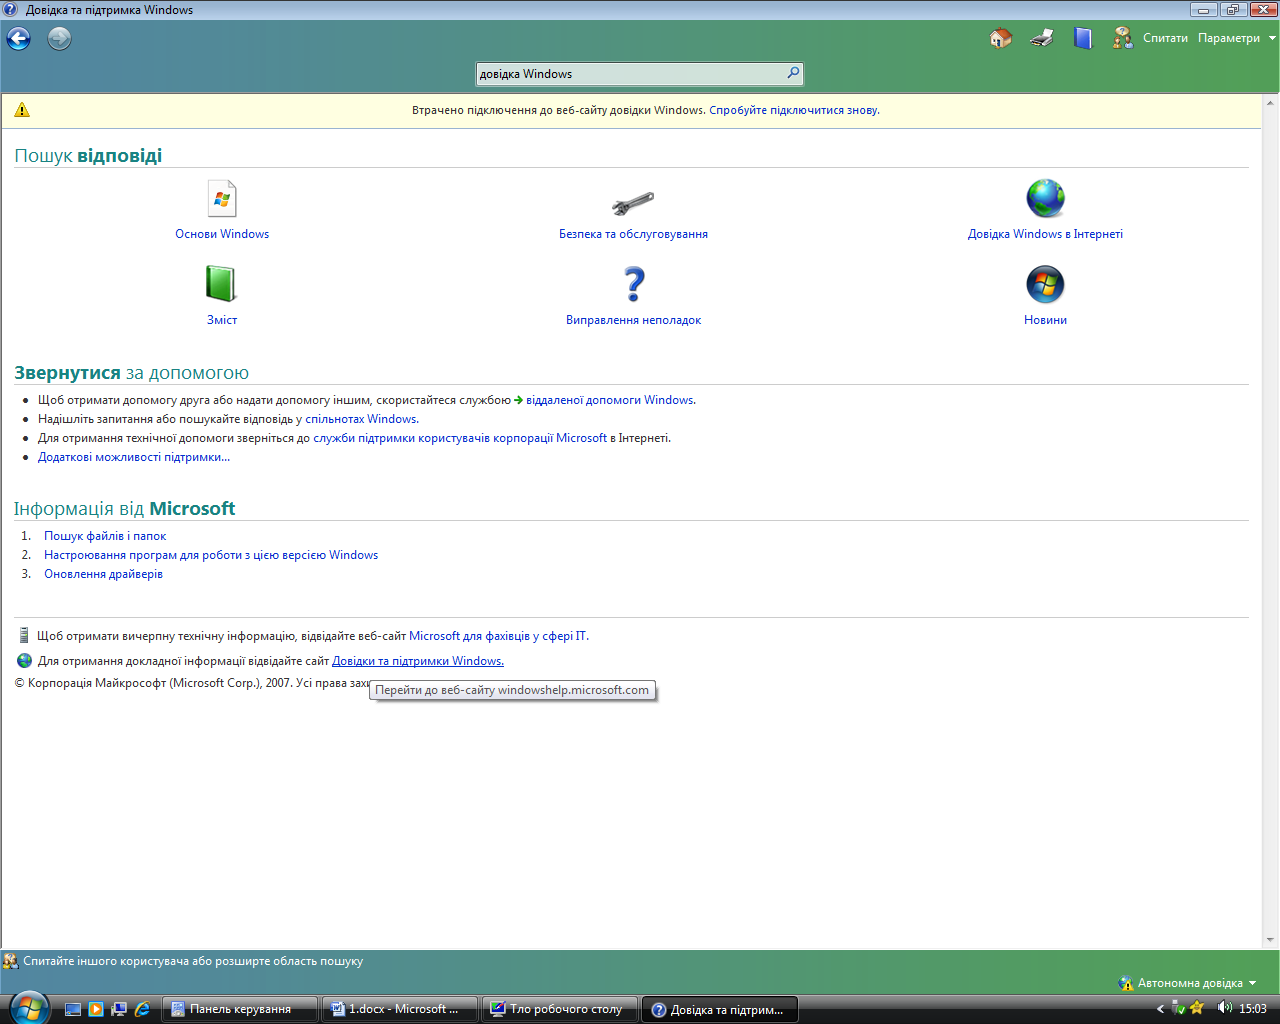Click the yellow star tray icon
1280x1024 pixels.
tap(1197, 1008)
